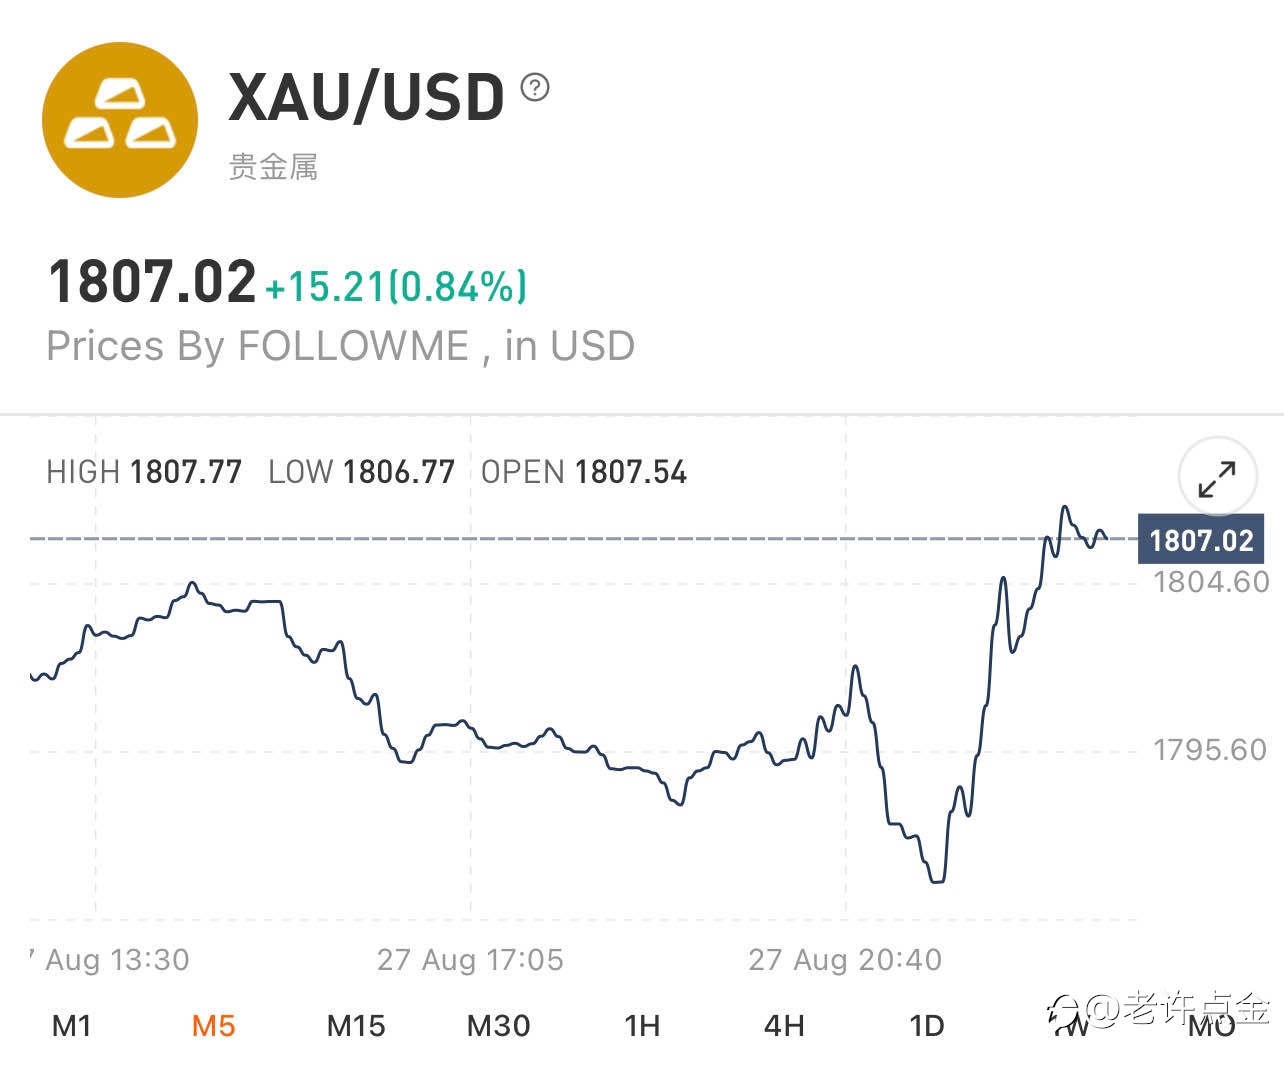Show the MO monthly chart

point(1212,1026)
